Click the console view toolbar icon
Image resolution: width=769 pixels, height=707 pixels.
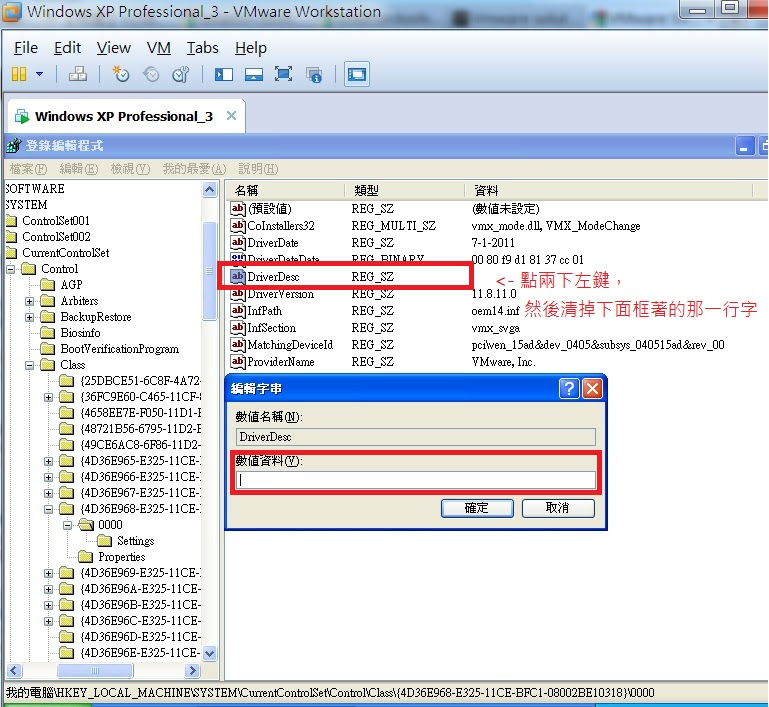click(357, 75)
